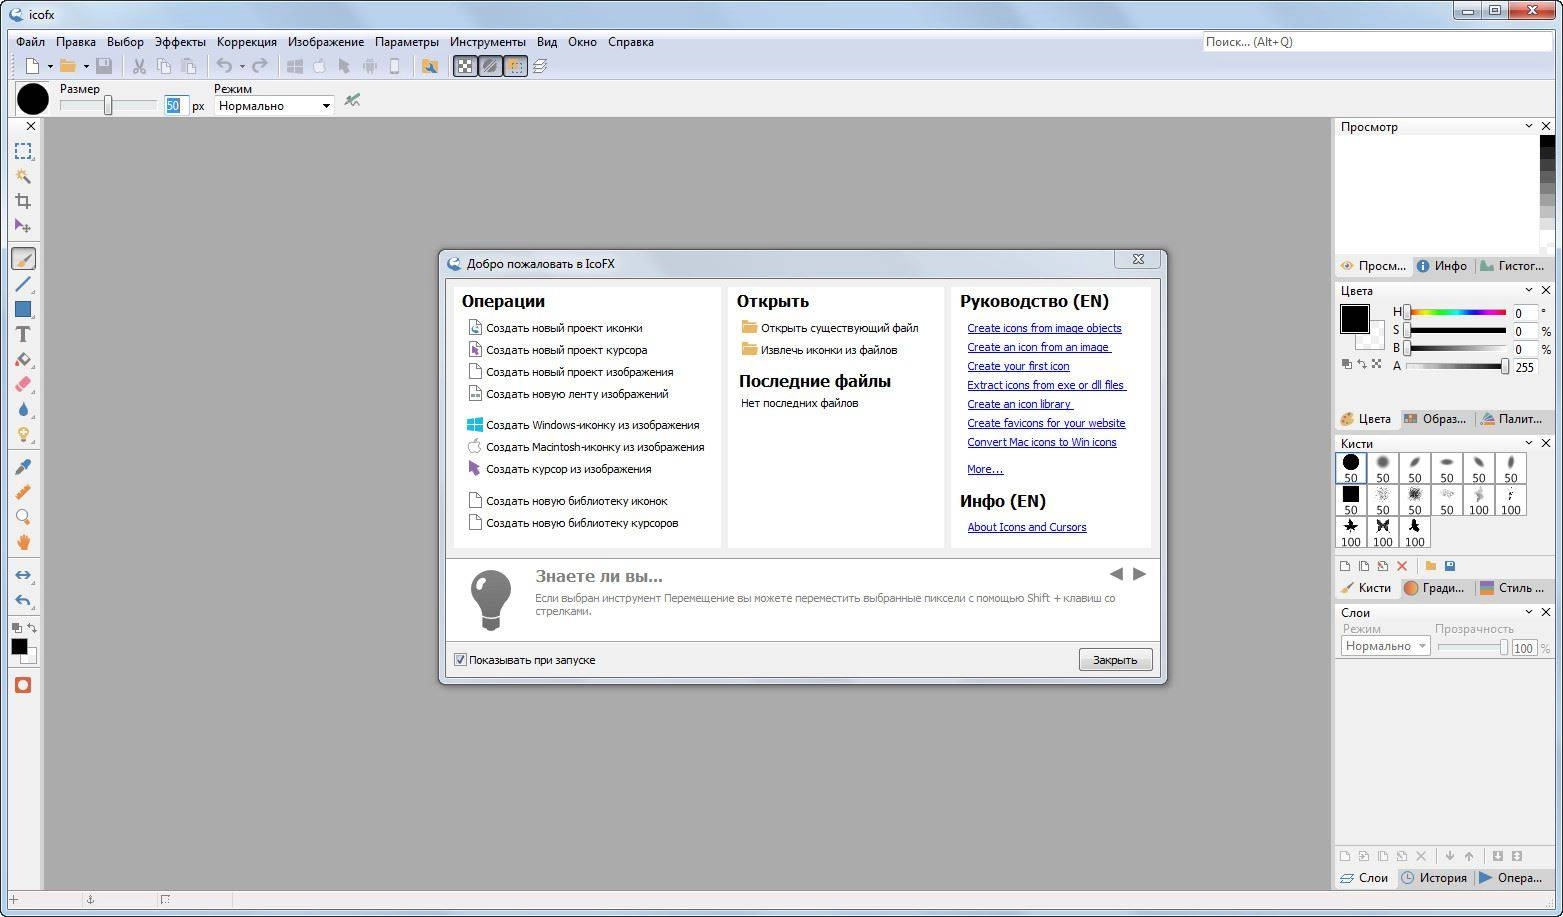Select the pink eraser tool
1563x917 pixels.
23,384
